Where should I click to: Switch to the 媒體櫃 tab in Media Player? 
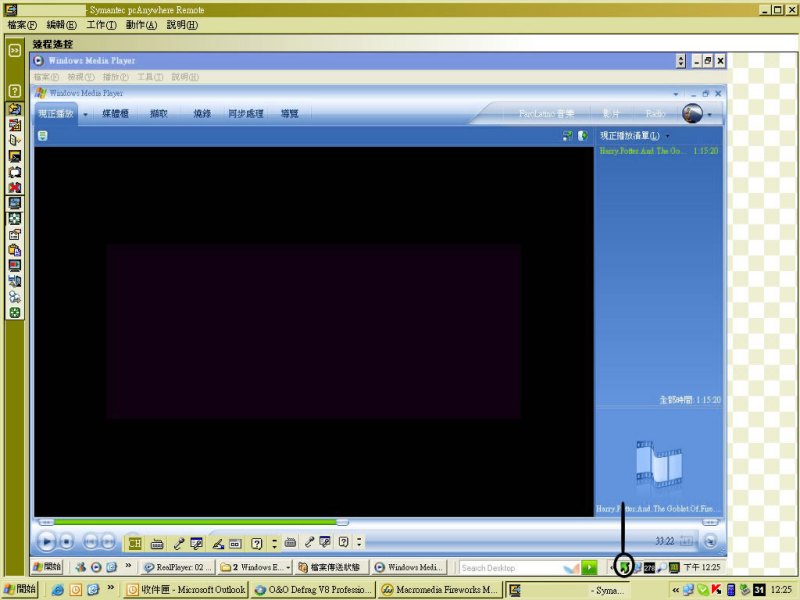click(x=115, y=114)
